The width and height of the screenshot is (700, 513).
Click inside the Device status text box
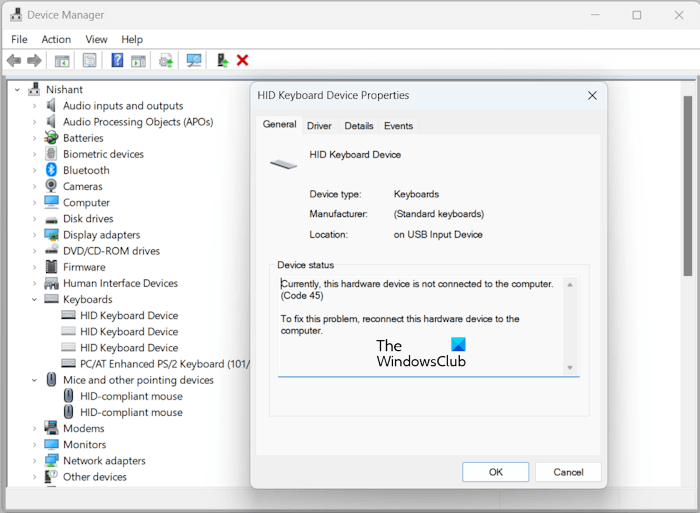pyautogui.click(x=422, y=326)
